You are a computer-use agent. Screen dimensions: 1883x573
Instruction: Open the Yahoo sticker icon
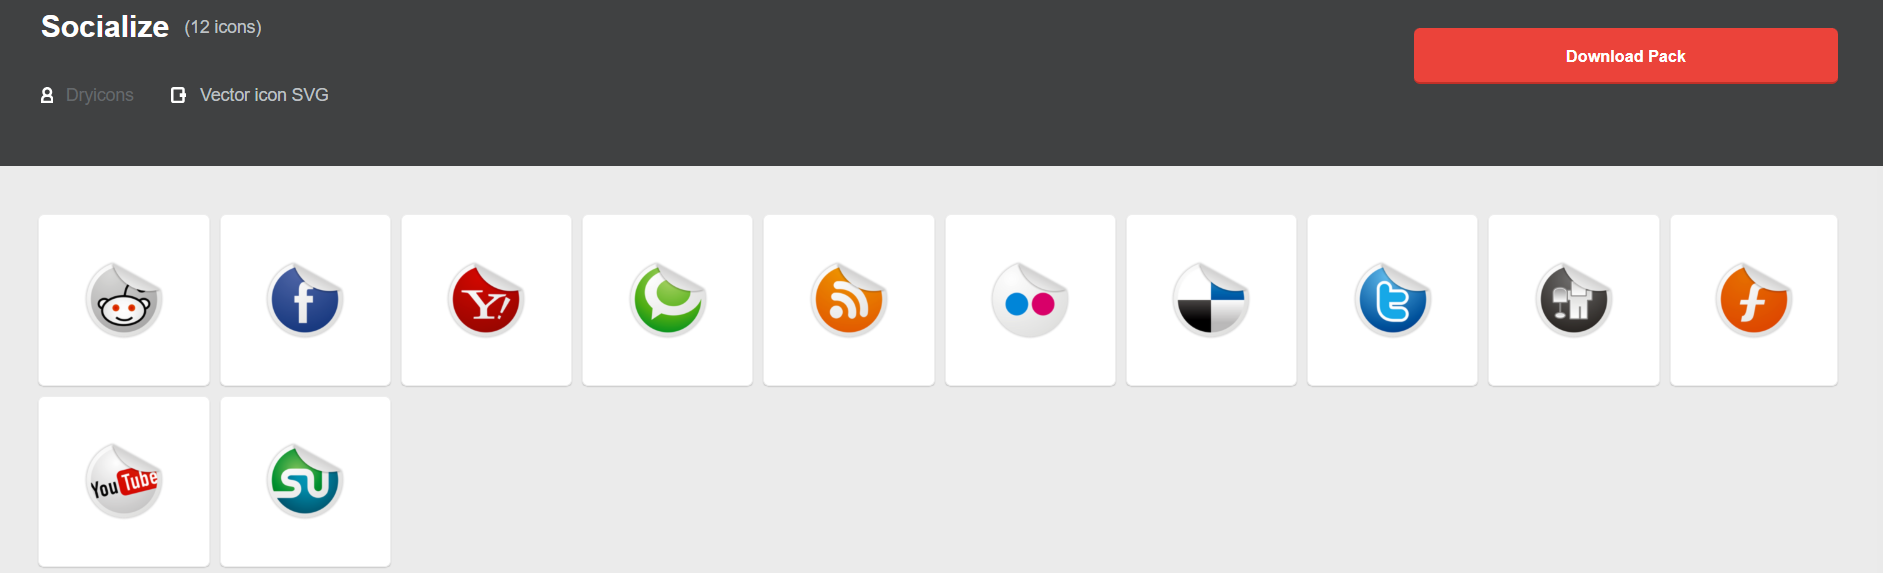486,300
